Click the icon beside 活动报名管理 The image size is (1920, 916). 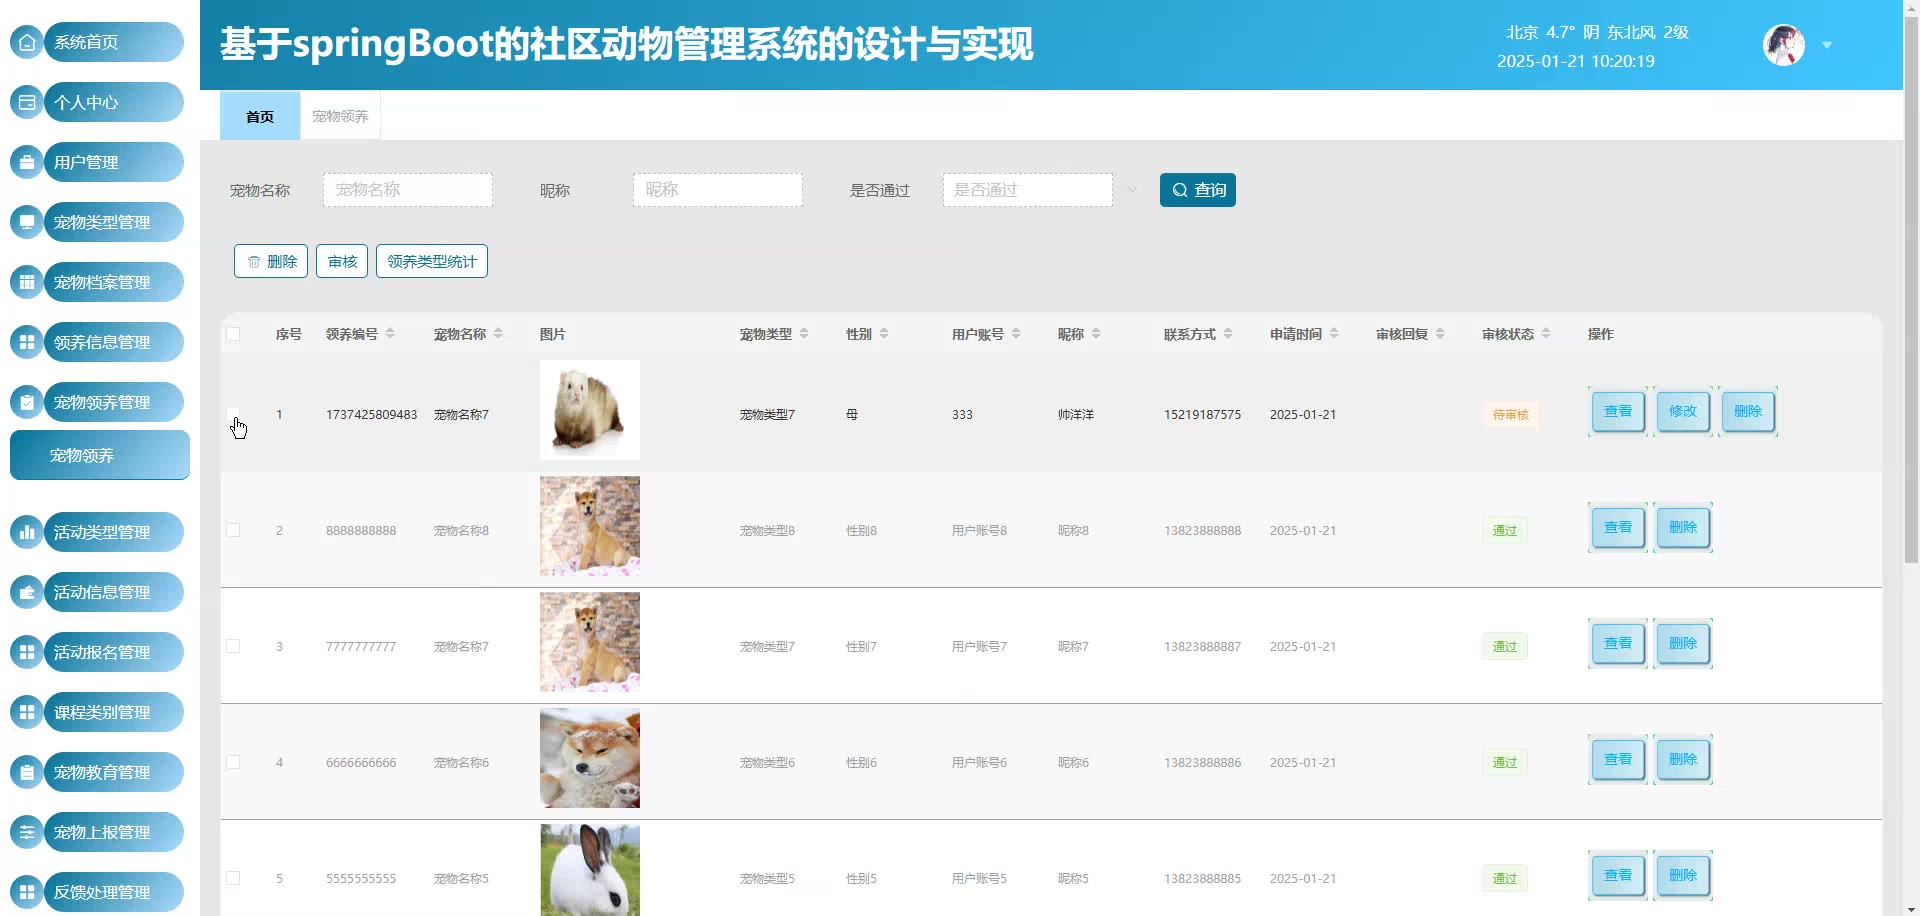click(x=27, y=652)
